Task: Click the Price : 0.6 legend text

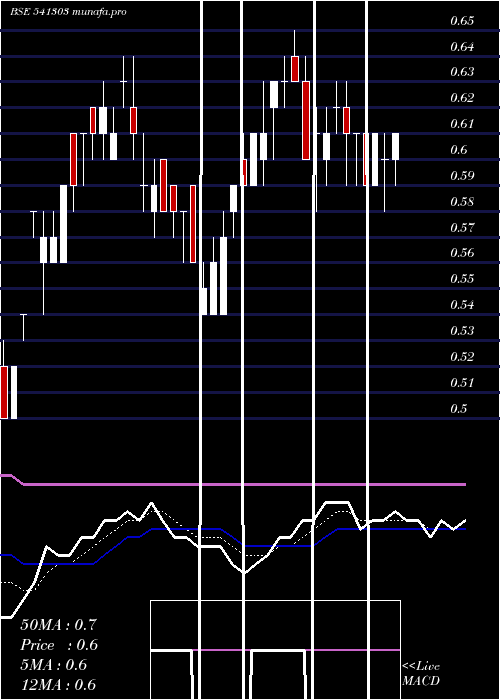Action: point(58,645)
